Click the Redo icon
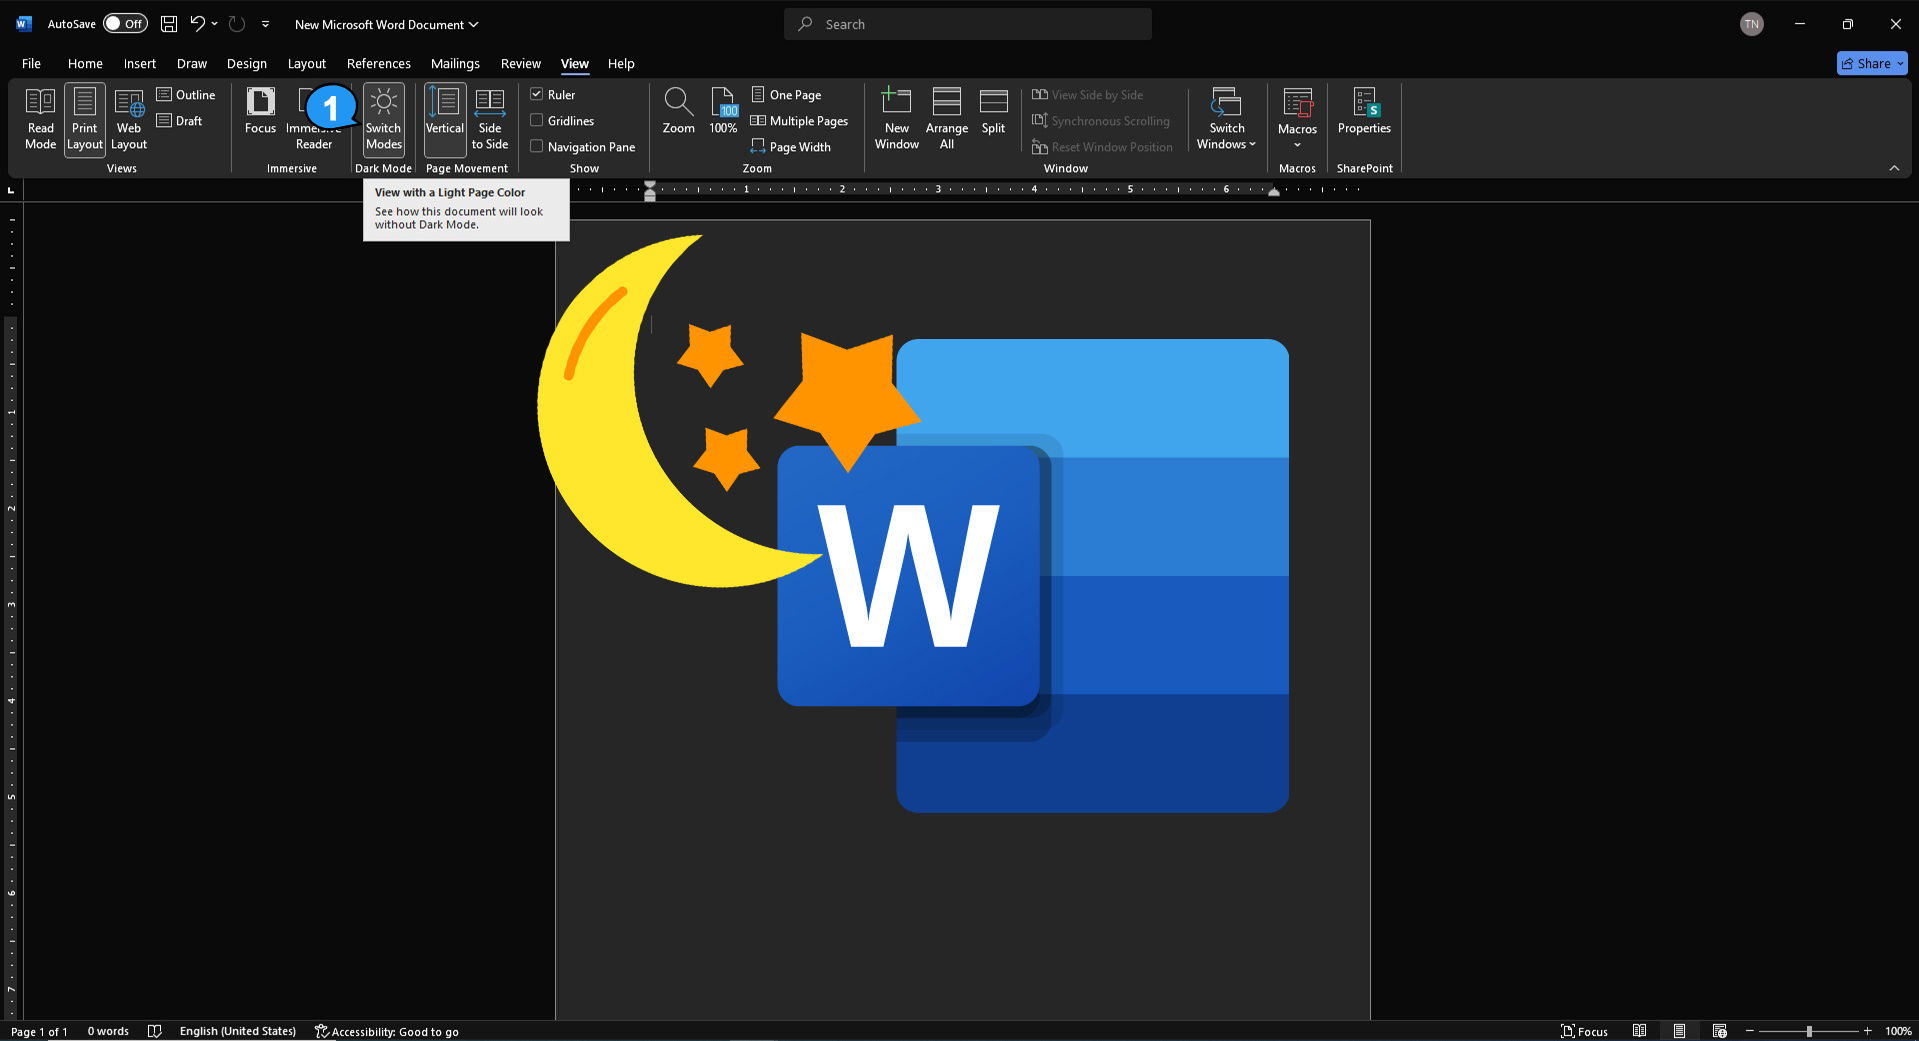Viewport: 1919px width, 1041px height. click(x=237, y=24)
